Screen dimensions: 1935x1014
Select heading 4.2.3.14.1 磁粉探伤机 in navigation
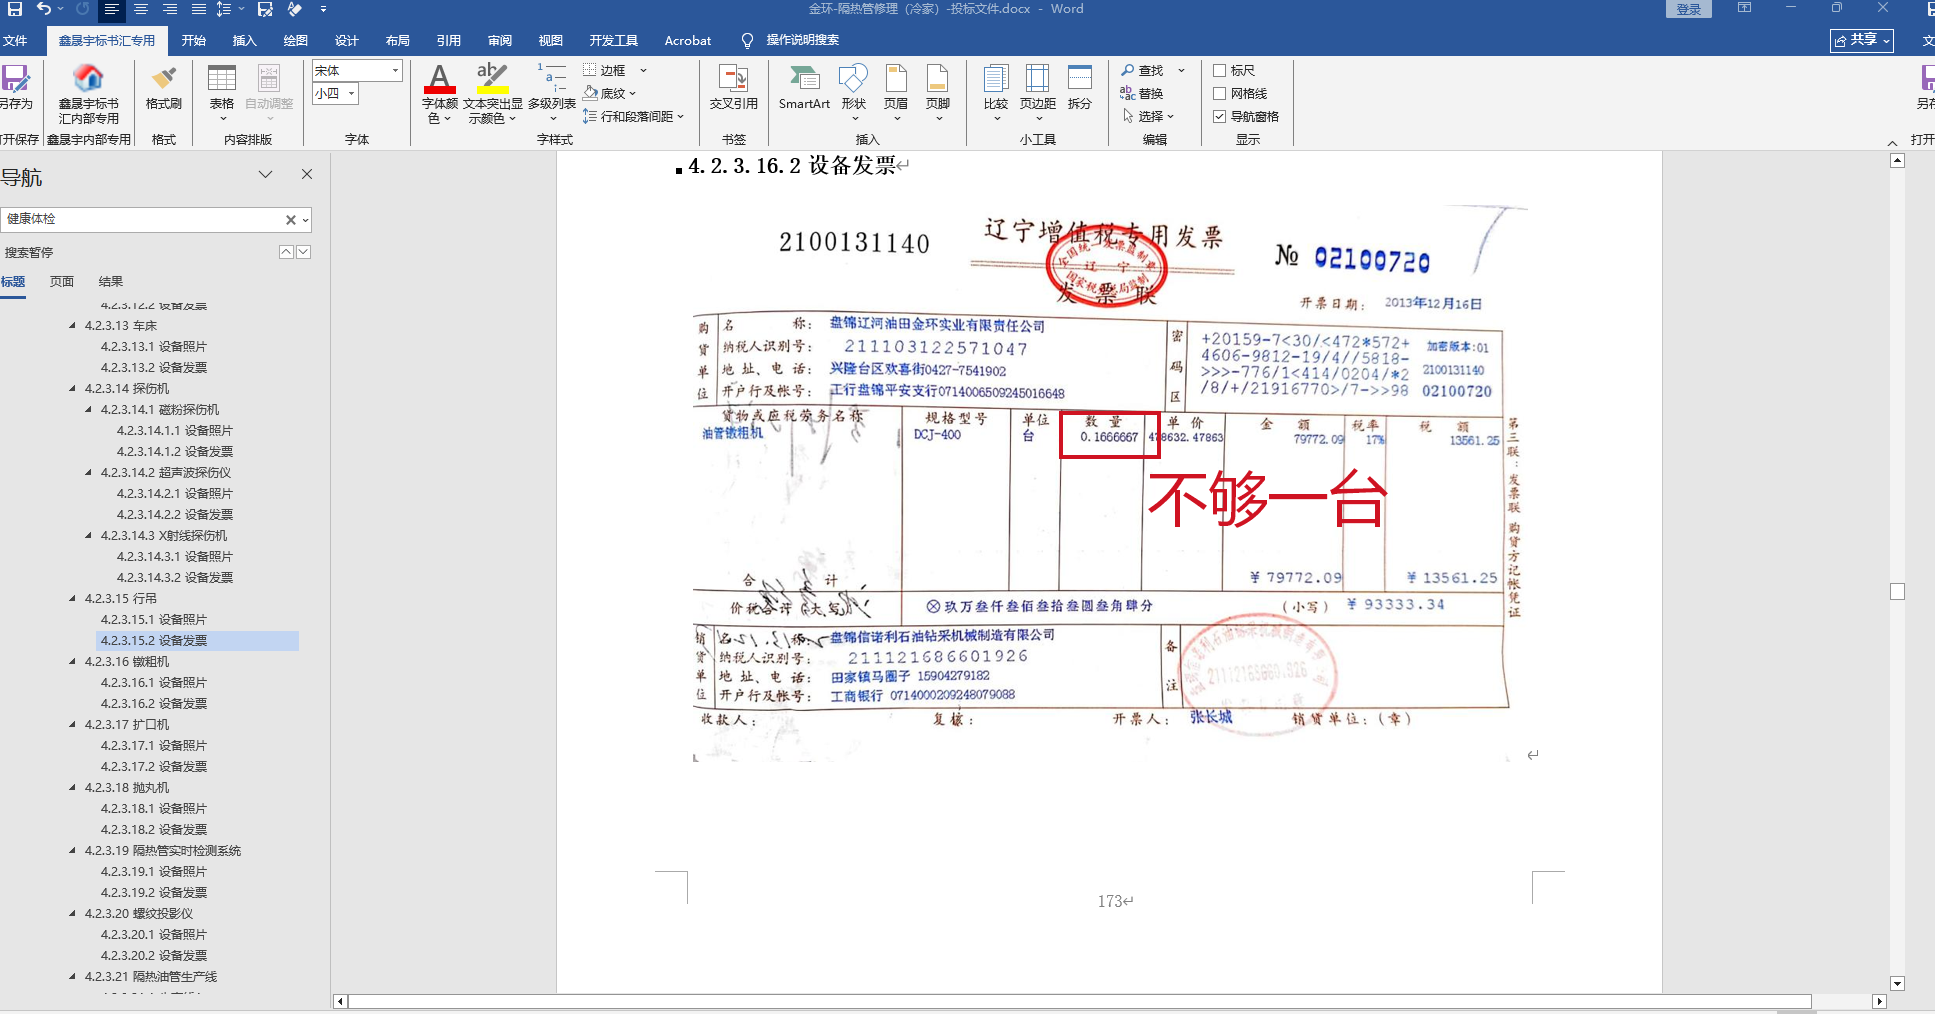[160, 409]
